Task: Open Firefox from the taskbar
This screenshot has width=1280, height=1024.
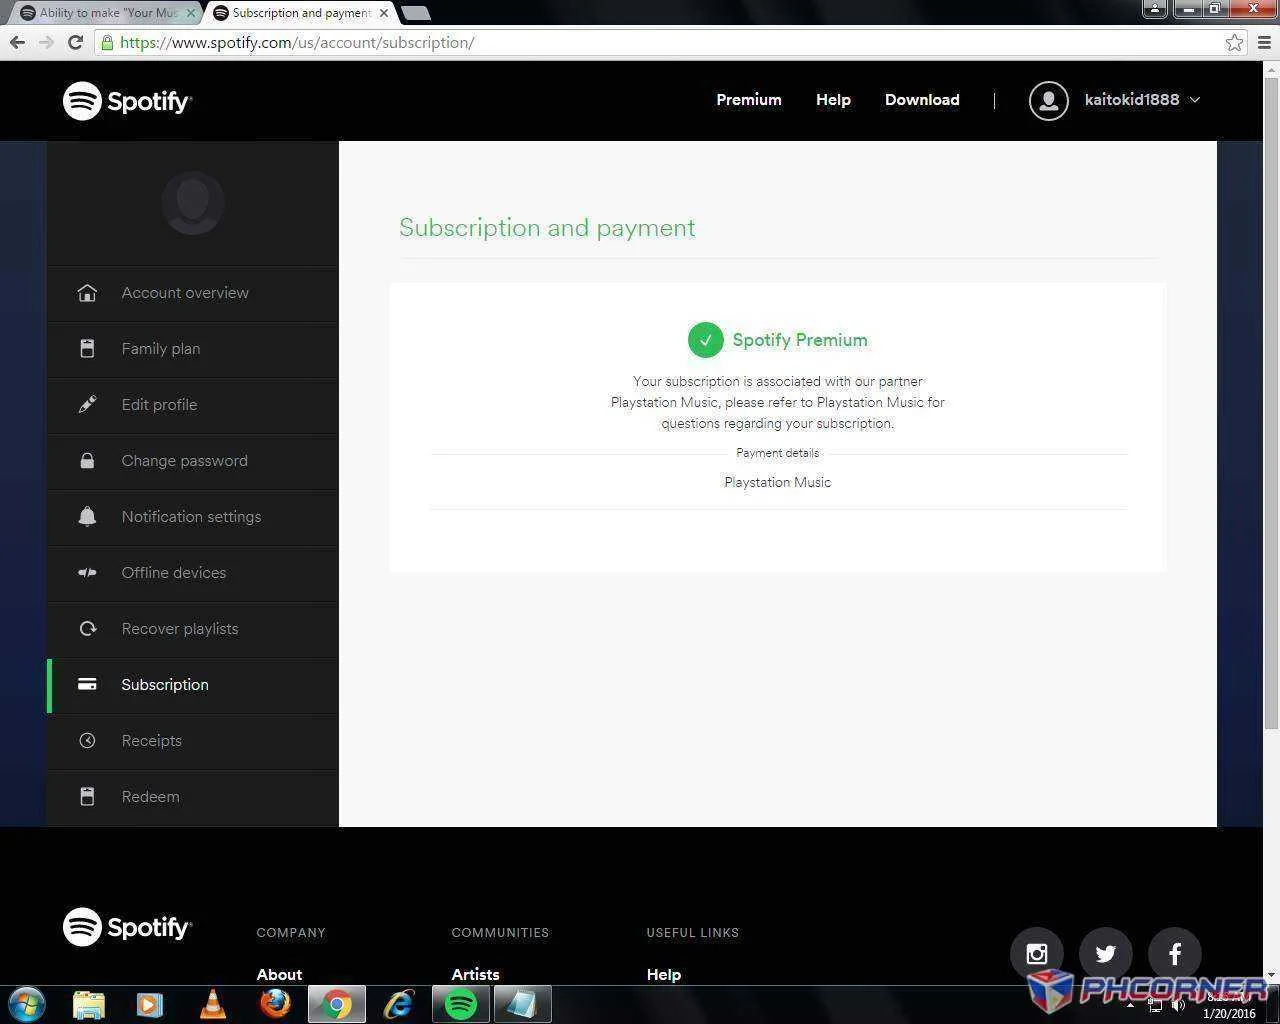Action: pyautogui.click(x=275, y=1004)
